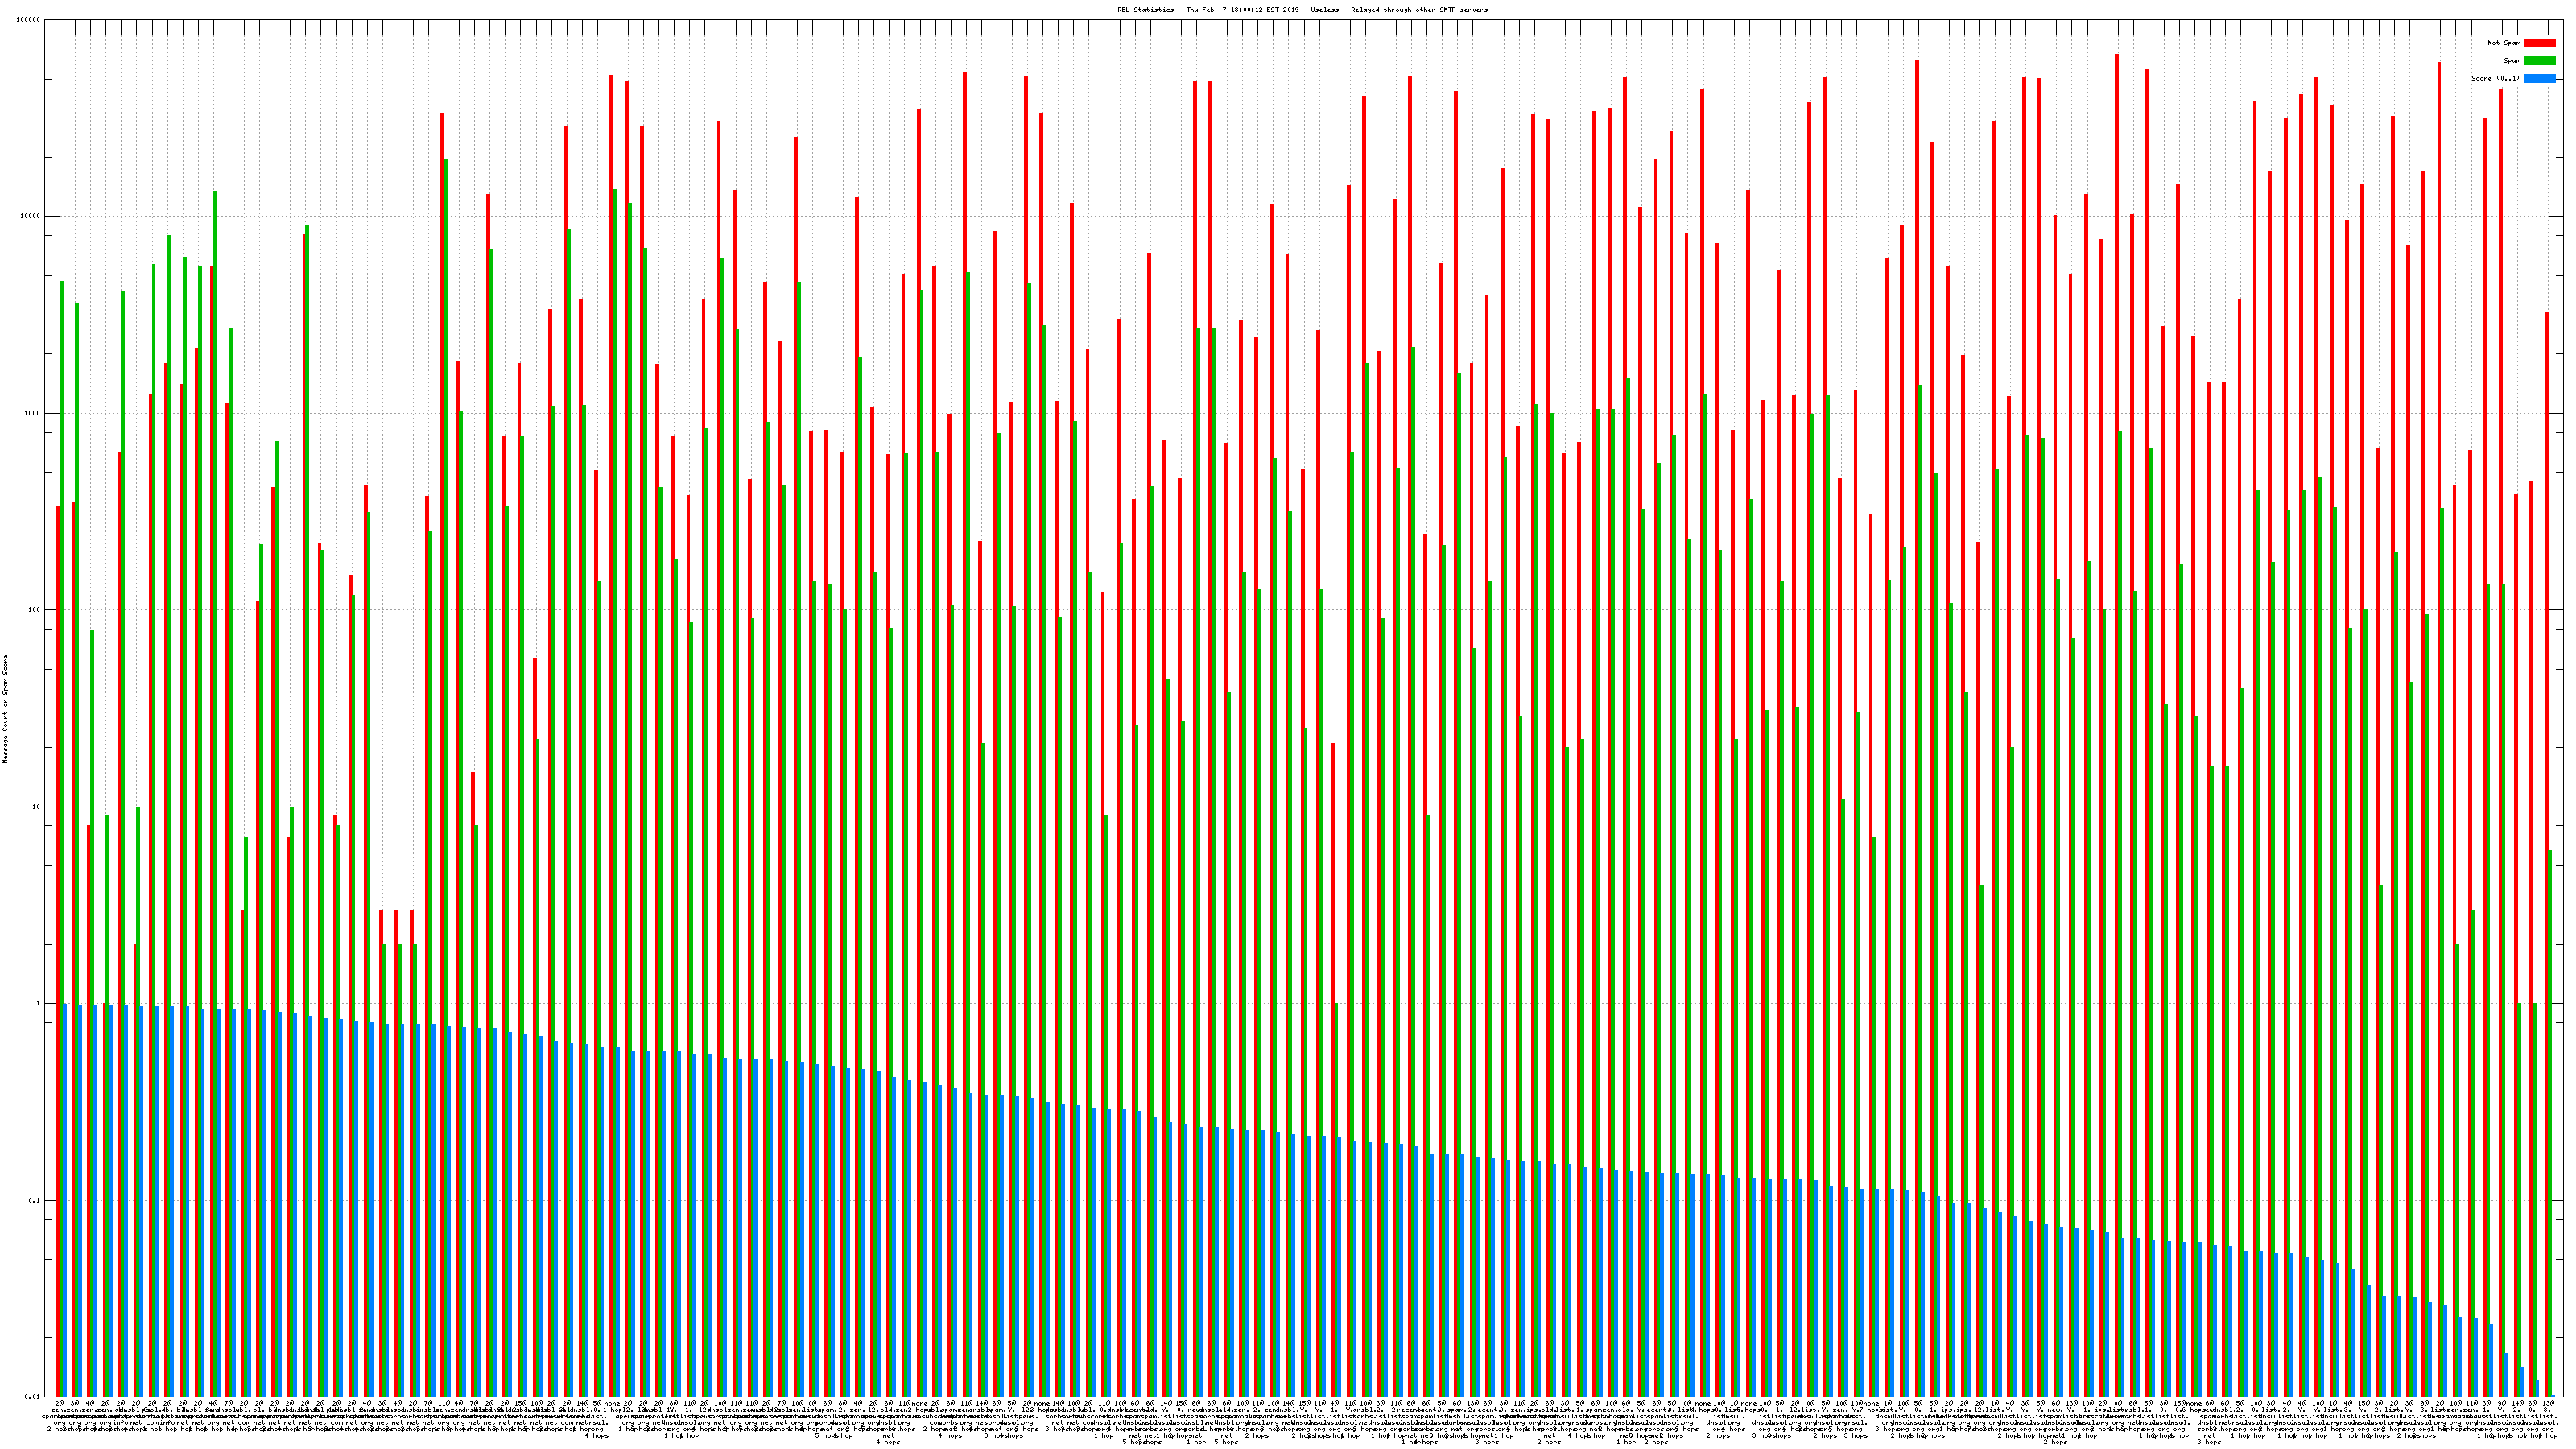The height and width of the screenshot is (1449, 2576).
Task: Click the leftmost blue Score bar
Action: (x=65, y=1199)
